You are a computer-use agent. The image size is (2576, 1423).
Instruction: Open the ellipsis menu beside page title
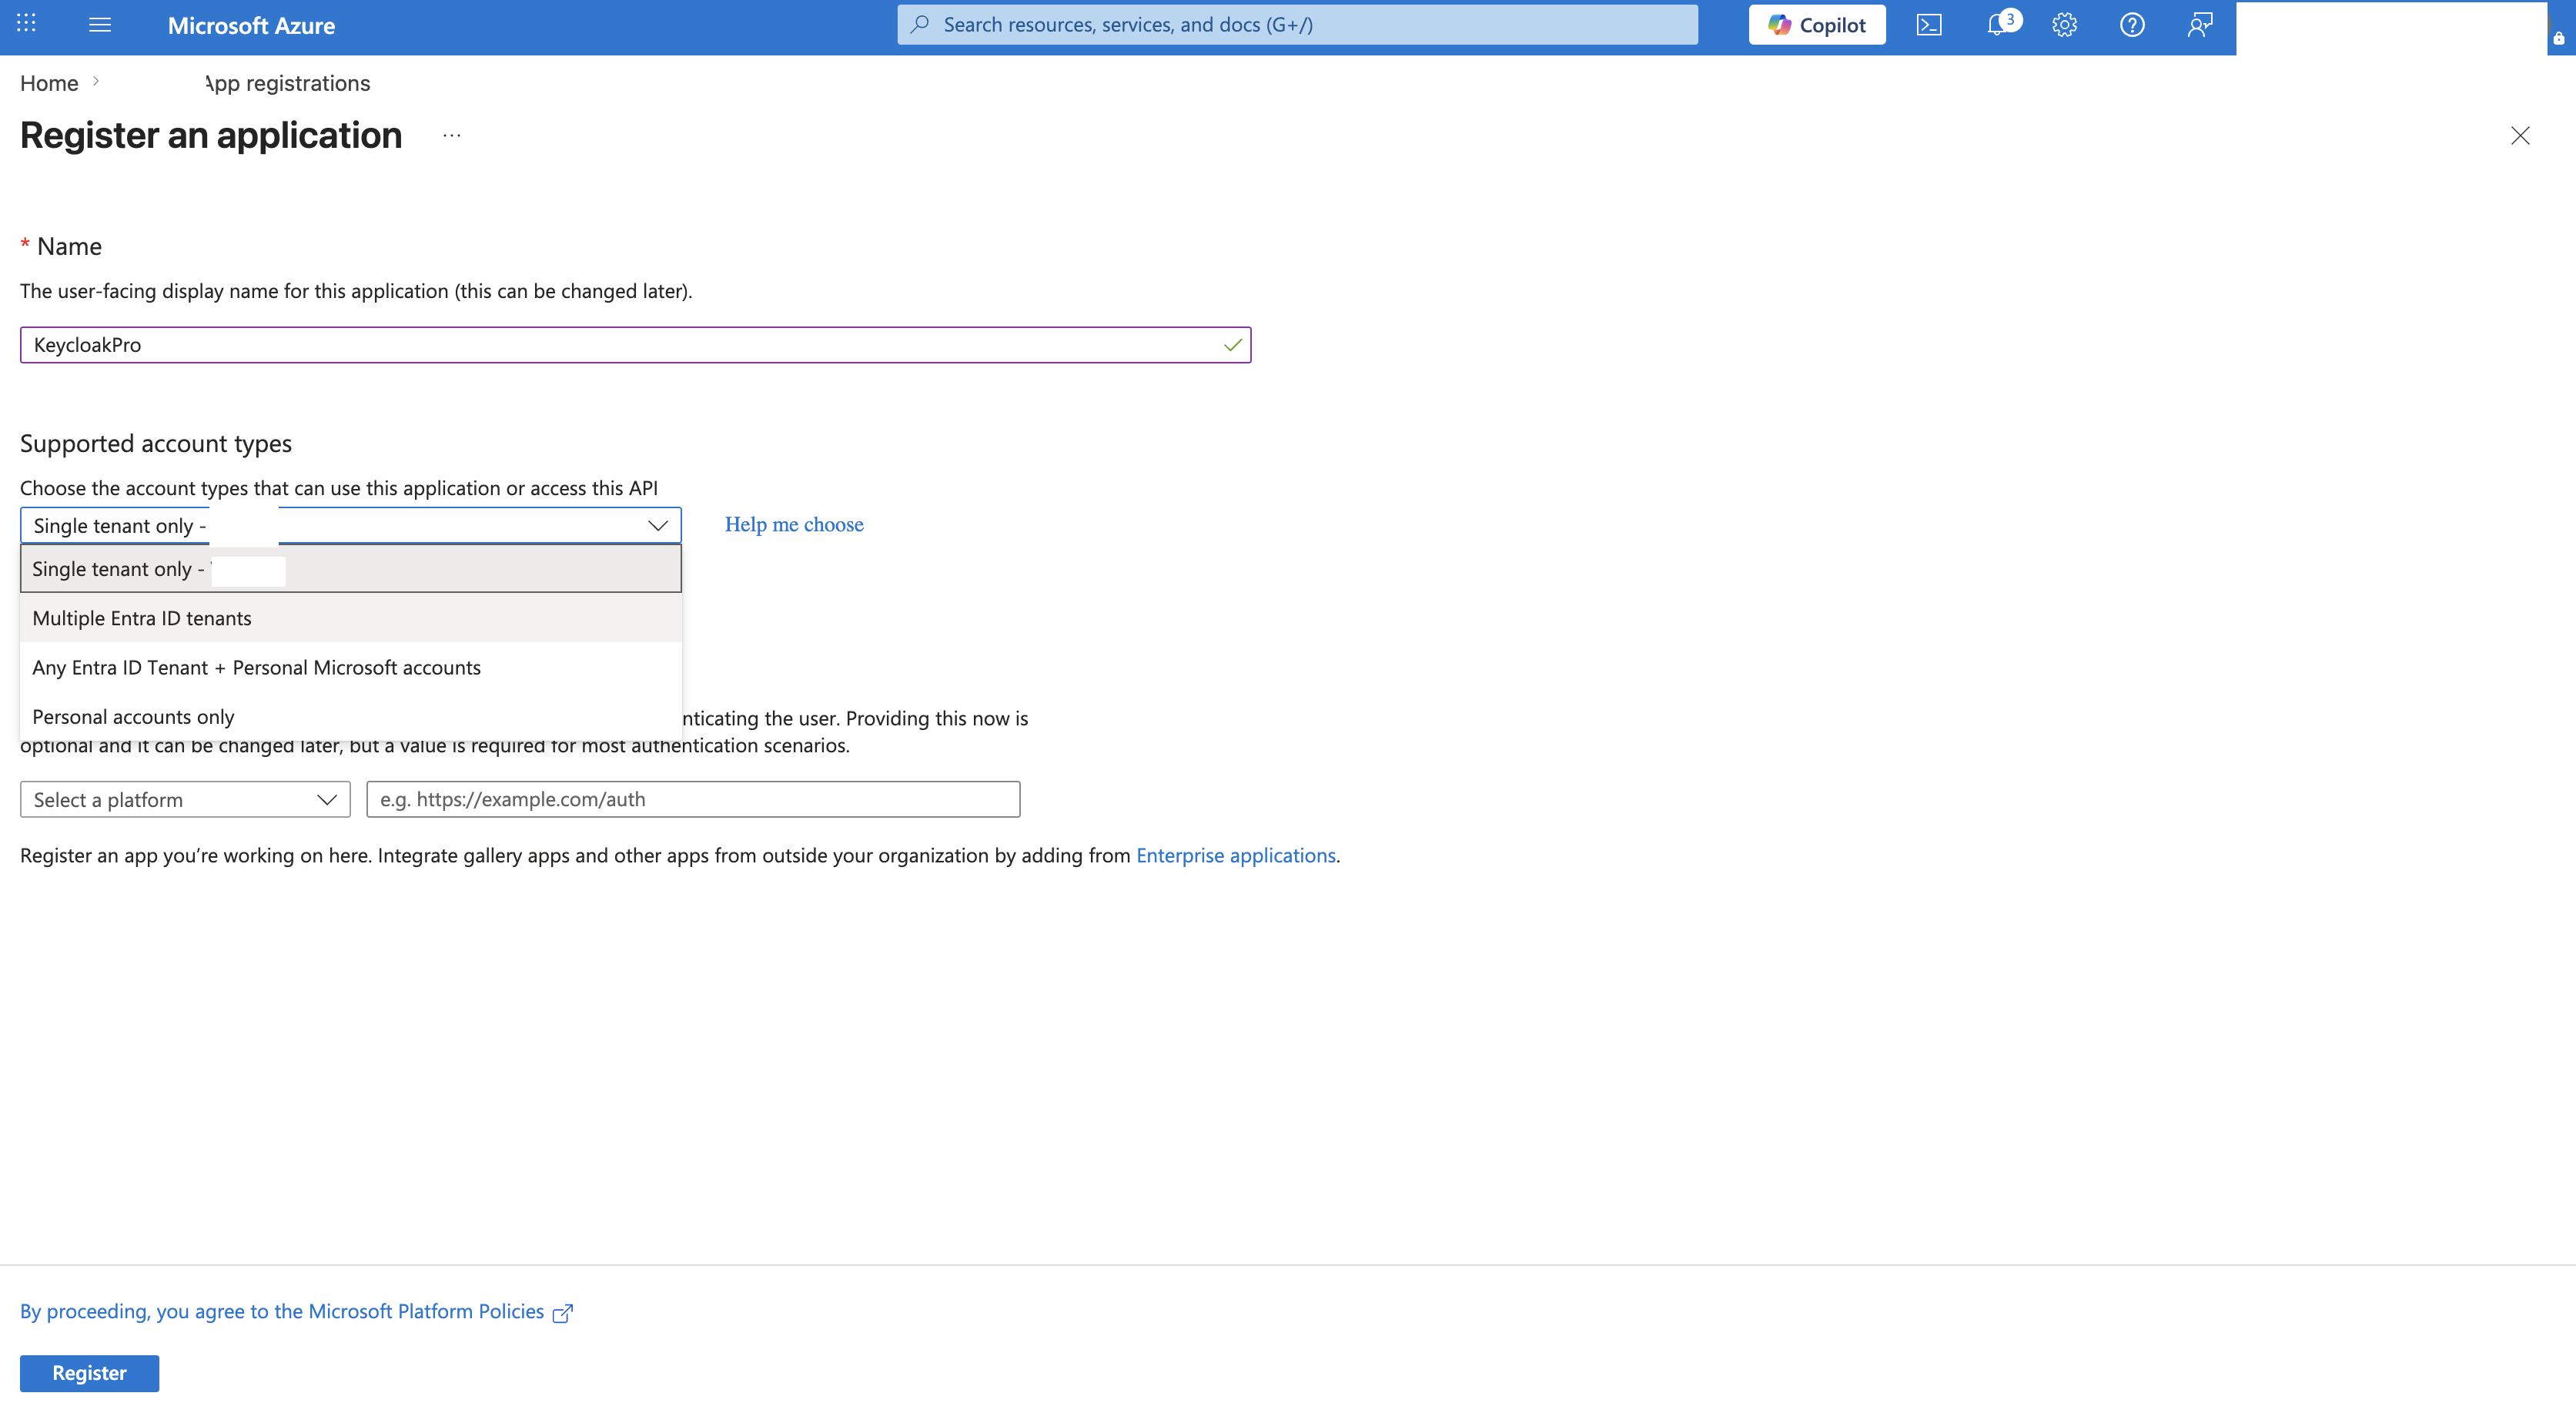click(452, 136)
